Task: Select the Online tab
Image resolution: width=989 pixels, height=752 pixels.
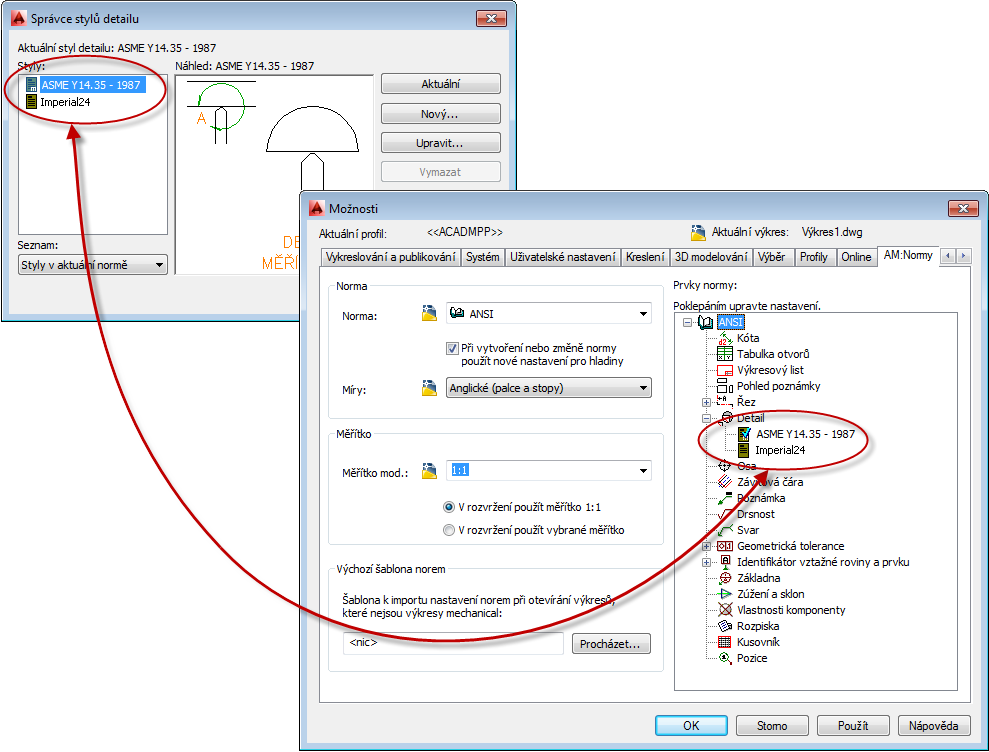Action: (x=856, y=257)
